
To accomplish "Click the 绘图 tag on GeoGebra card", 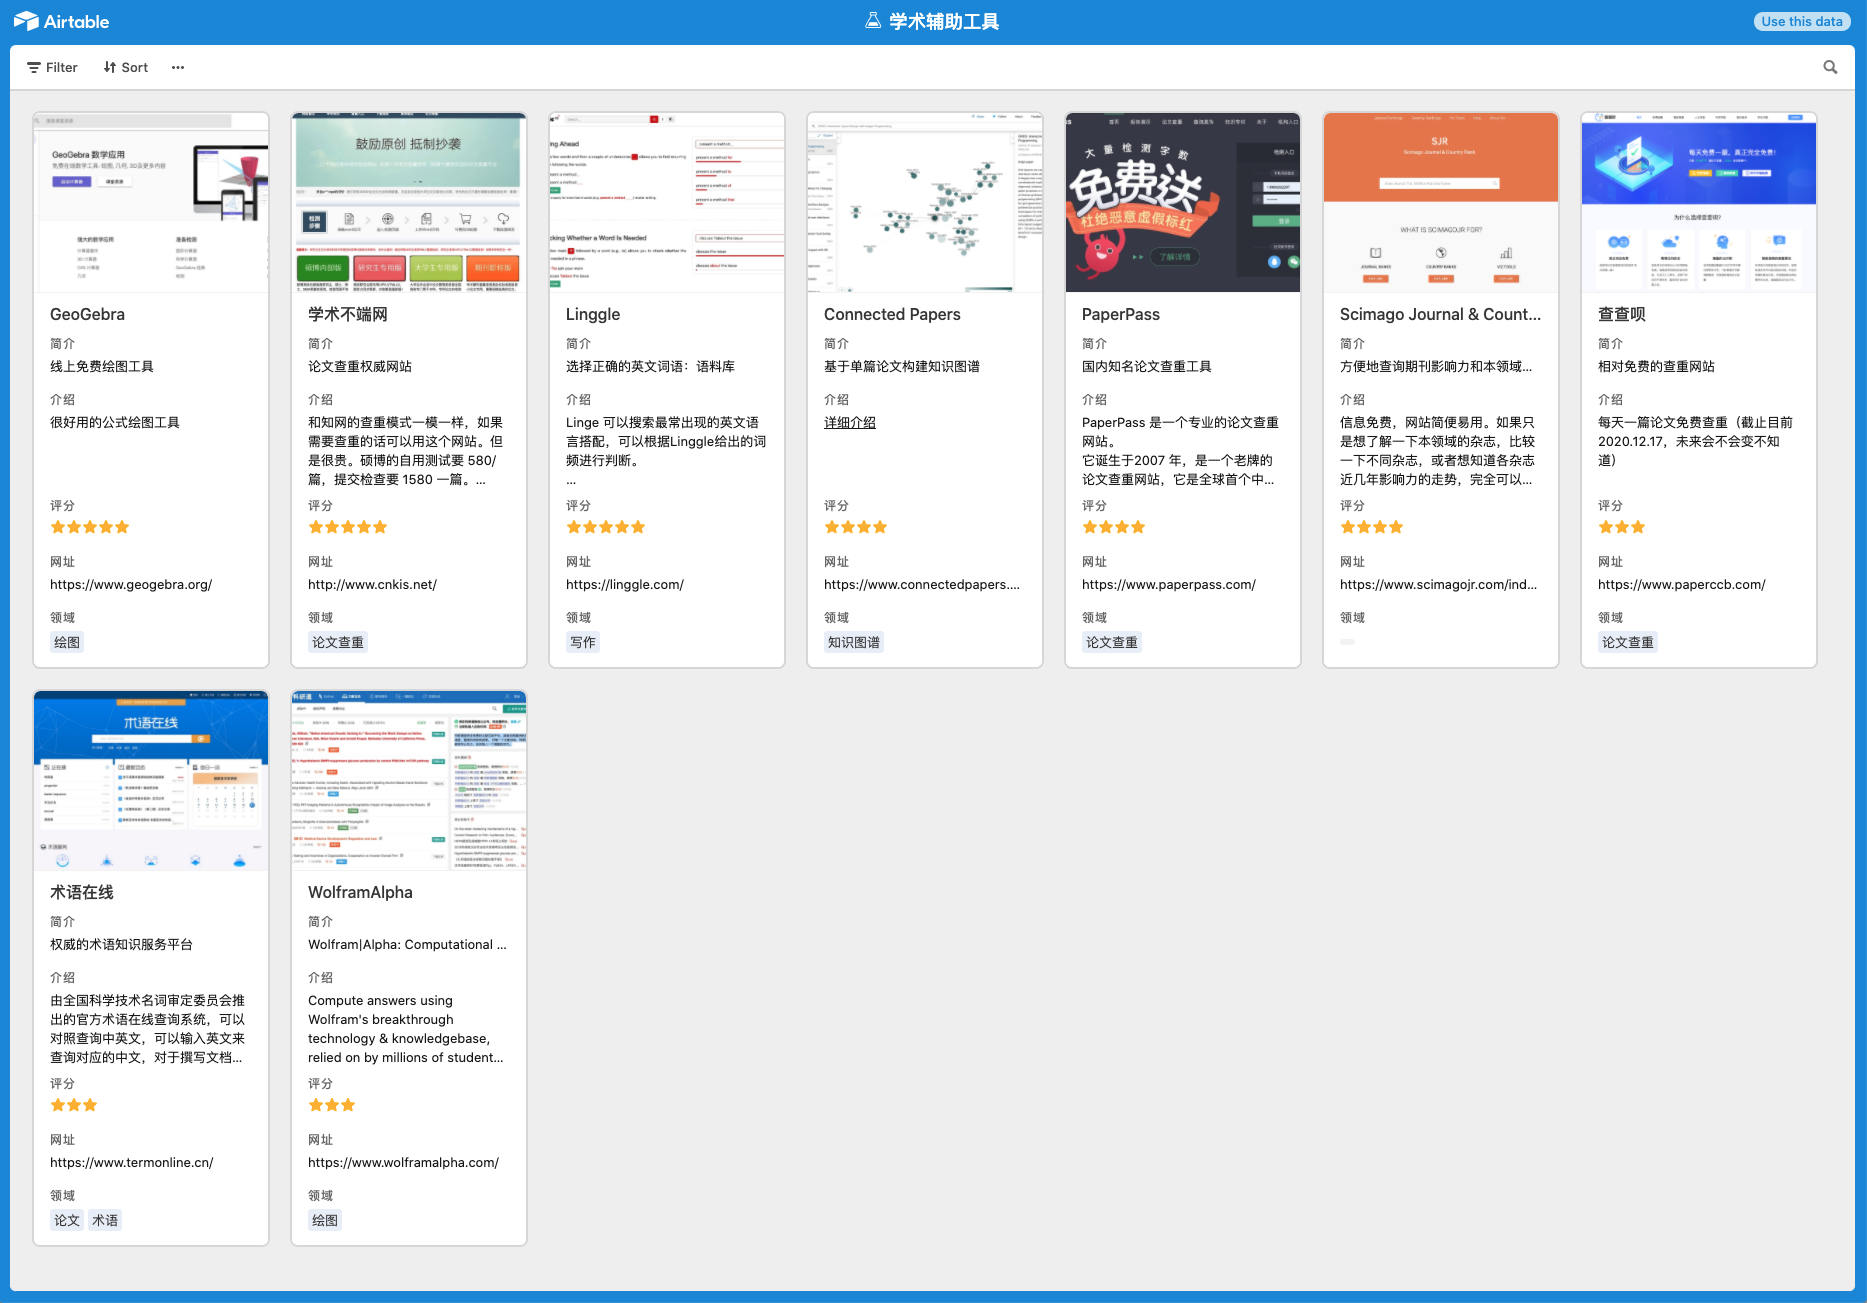I will [67, 642].
